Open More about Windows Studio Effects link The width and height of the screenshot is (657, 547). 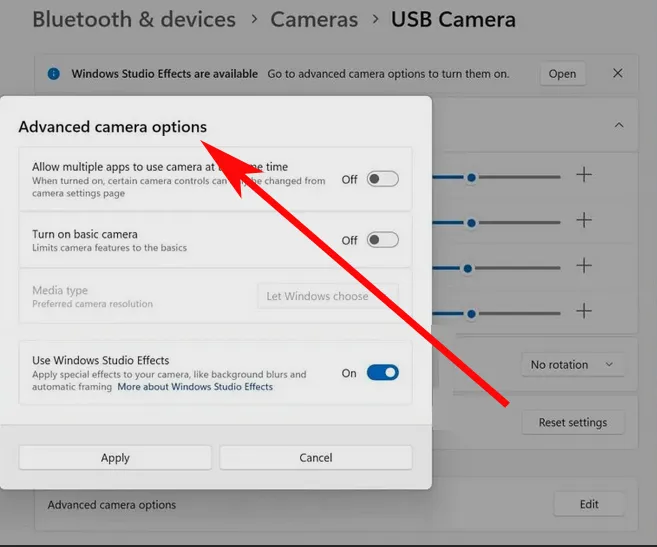coord(195,387)
